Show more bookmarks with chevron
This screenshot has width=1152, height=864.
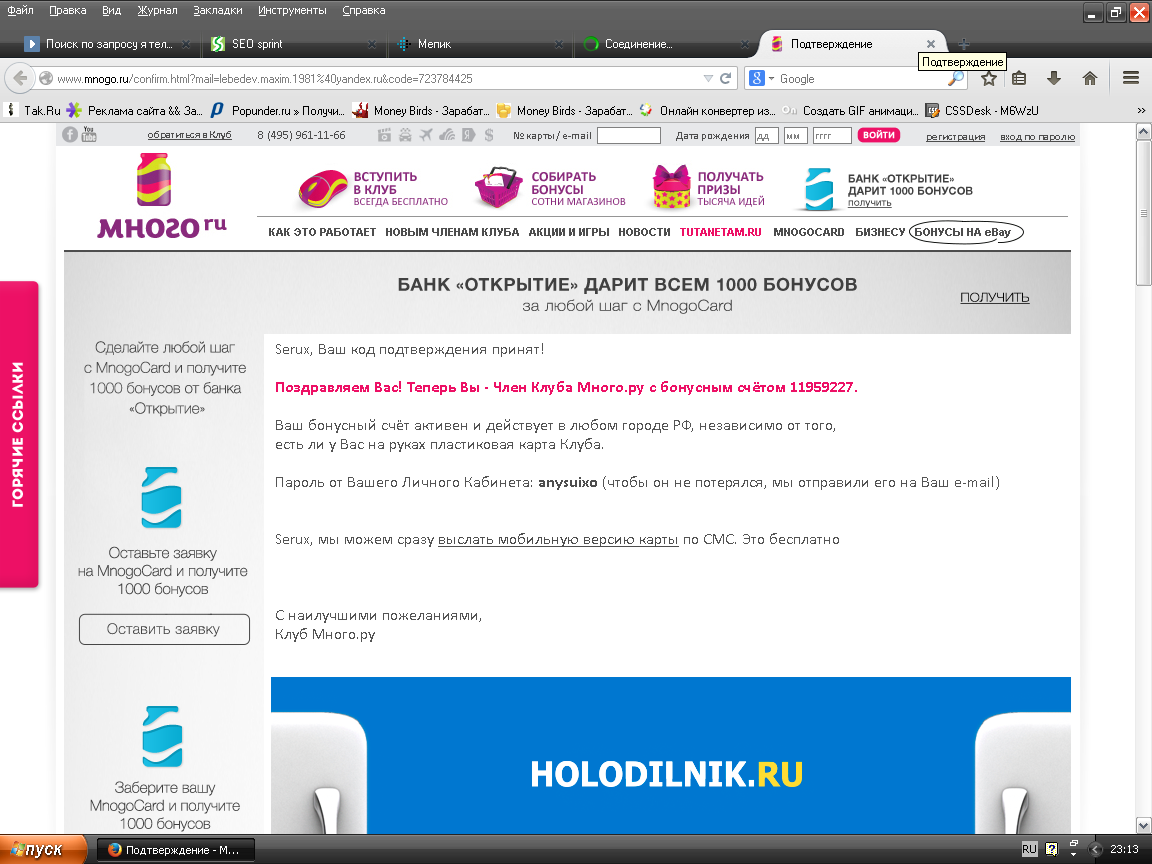(1141, 110)
